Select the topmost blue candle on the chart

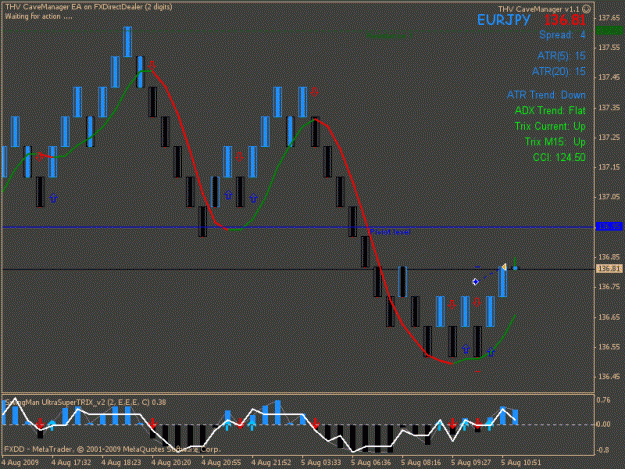point(128,42)
